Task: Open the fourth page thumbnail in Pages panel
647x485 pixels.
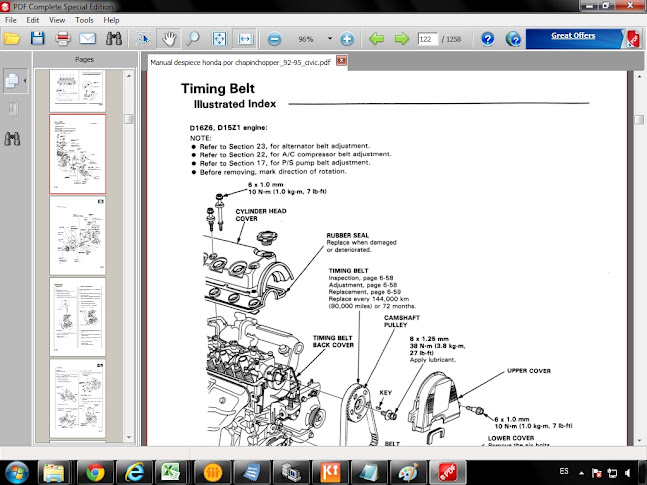Action: coord(78,317)
